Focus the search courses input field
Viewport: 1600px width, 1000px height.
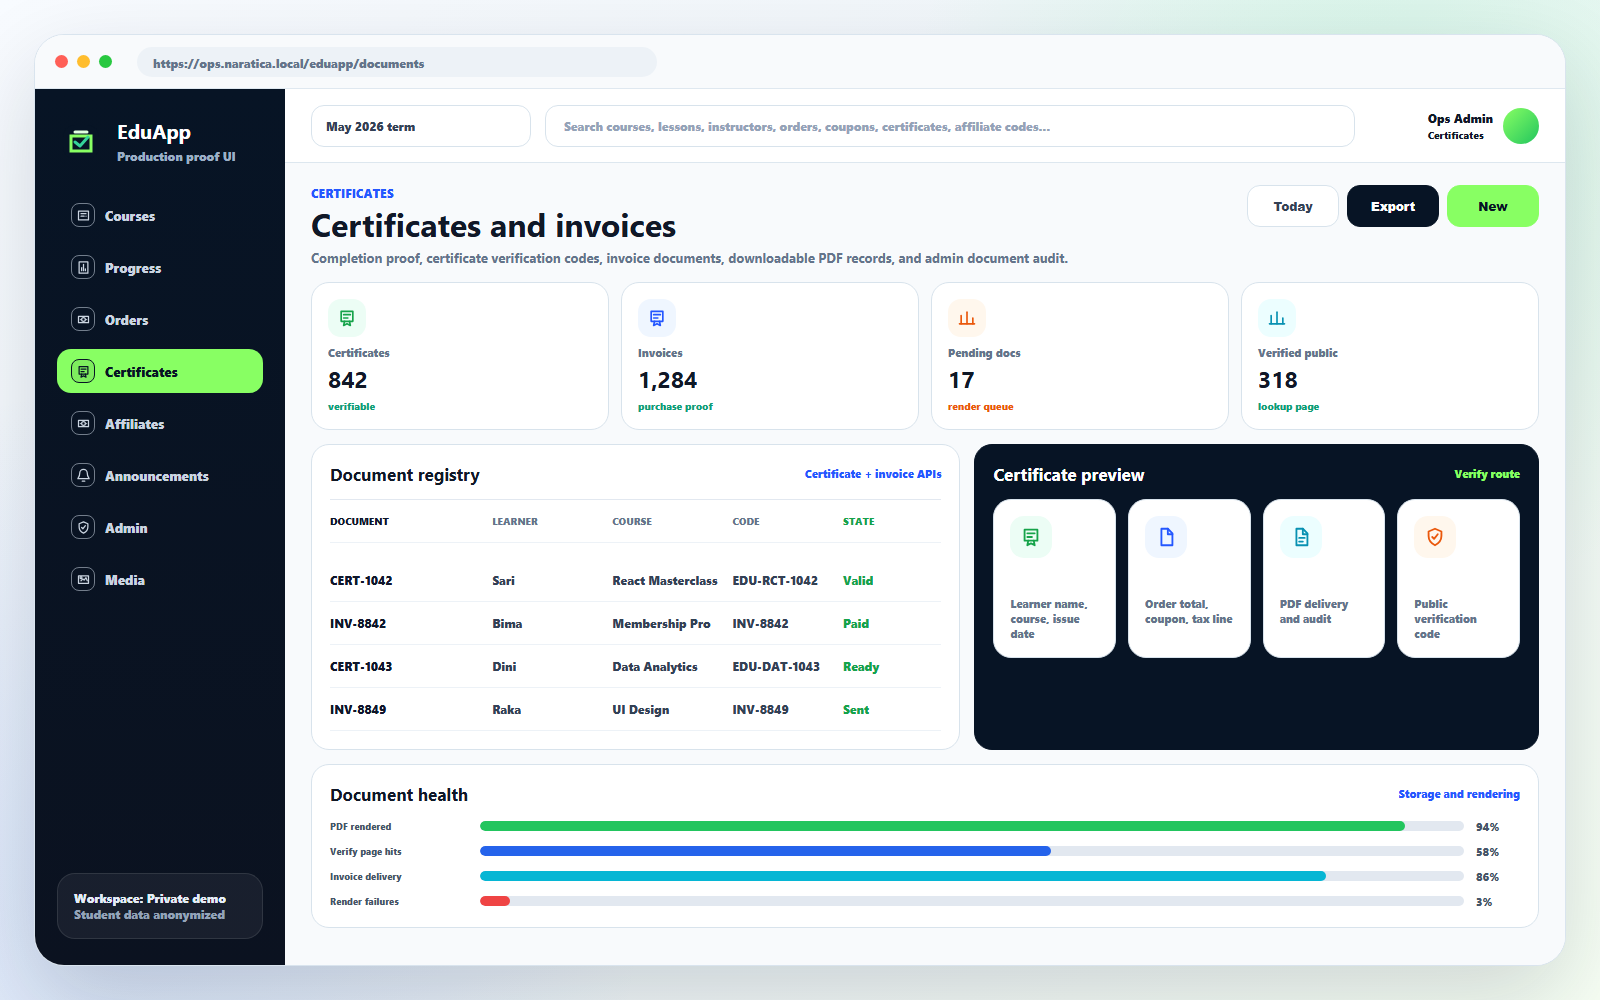coord(950,126)
